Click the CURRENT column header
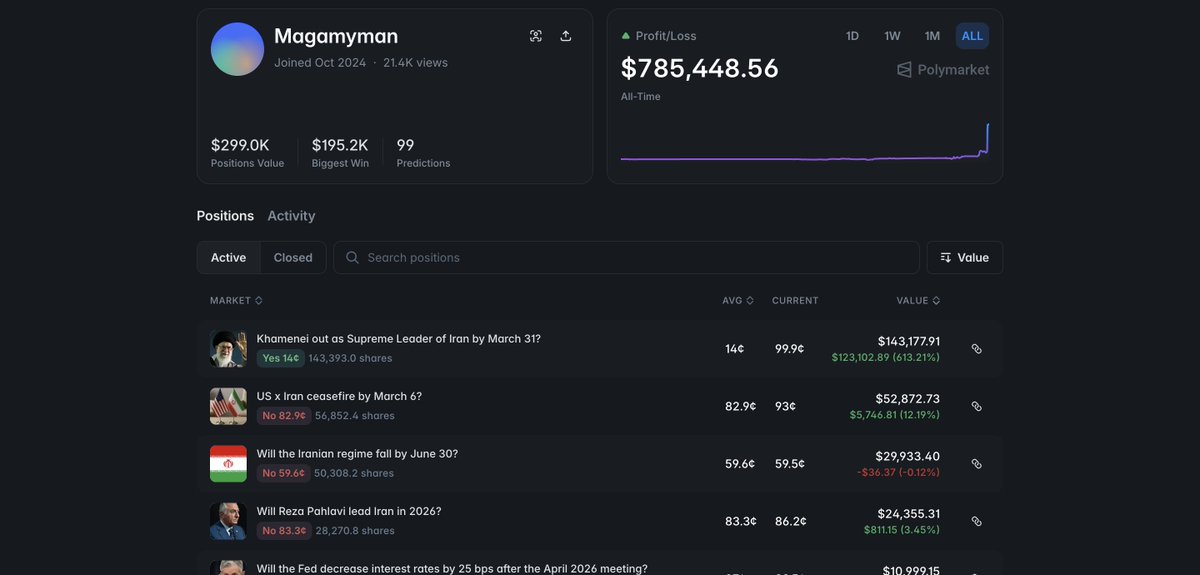 (795, 300)
